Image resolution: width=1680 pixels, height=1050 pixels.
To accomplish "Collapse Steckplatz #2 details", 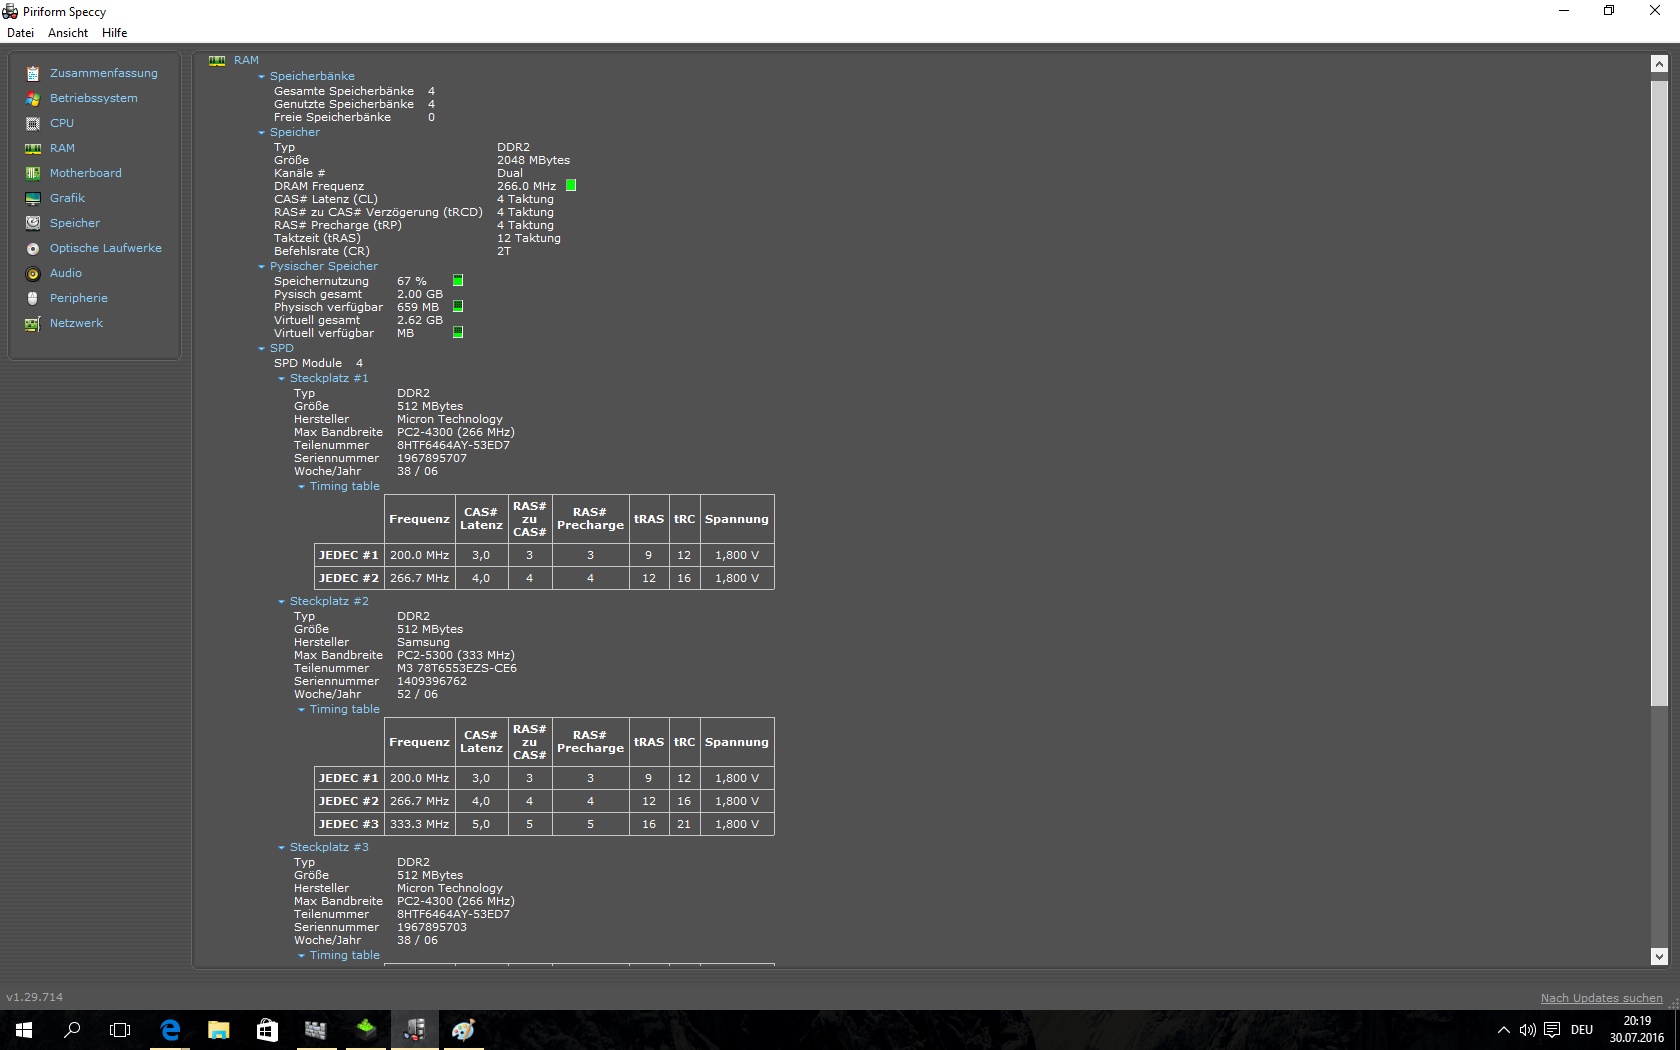I will point(282,602).
